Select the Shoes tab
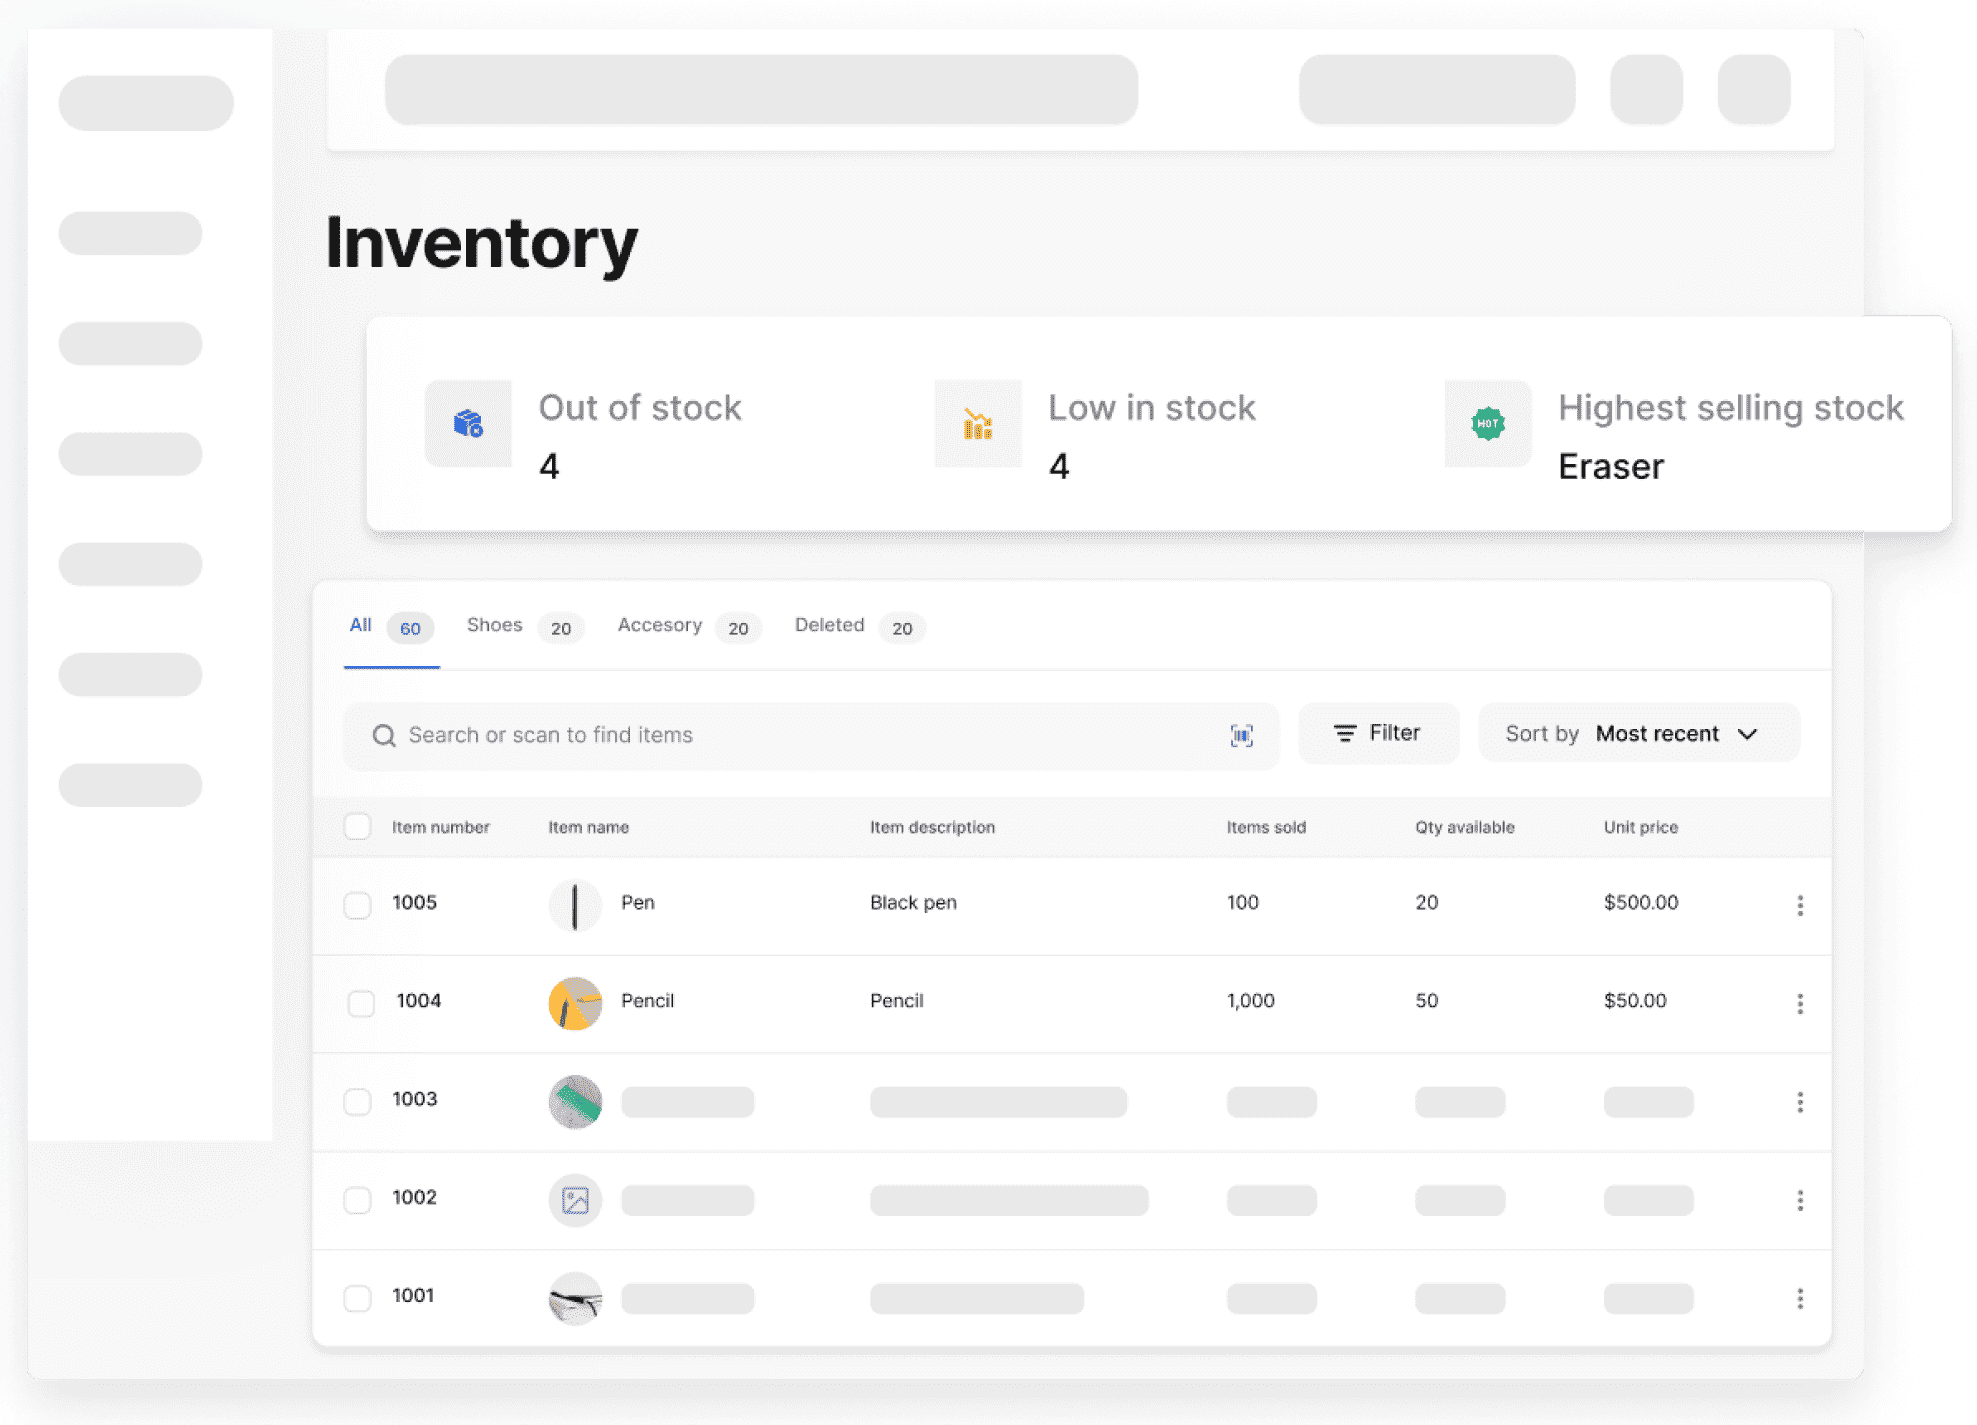This screenshot has width=1977, height=1425. pyautogui.click(x=494, y=625)
